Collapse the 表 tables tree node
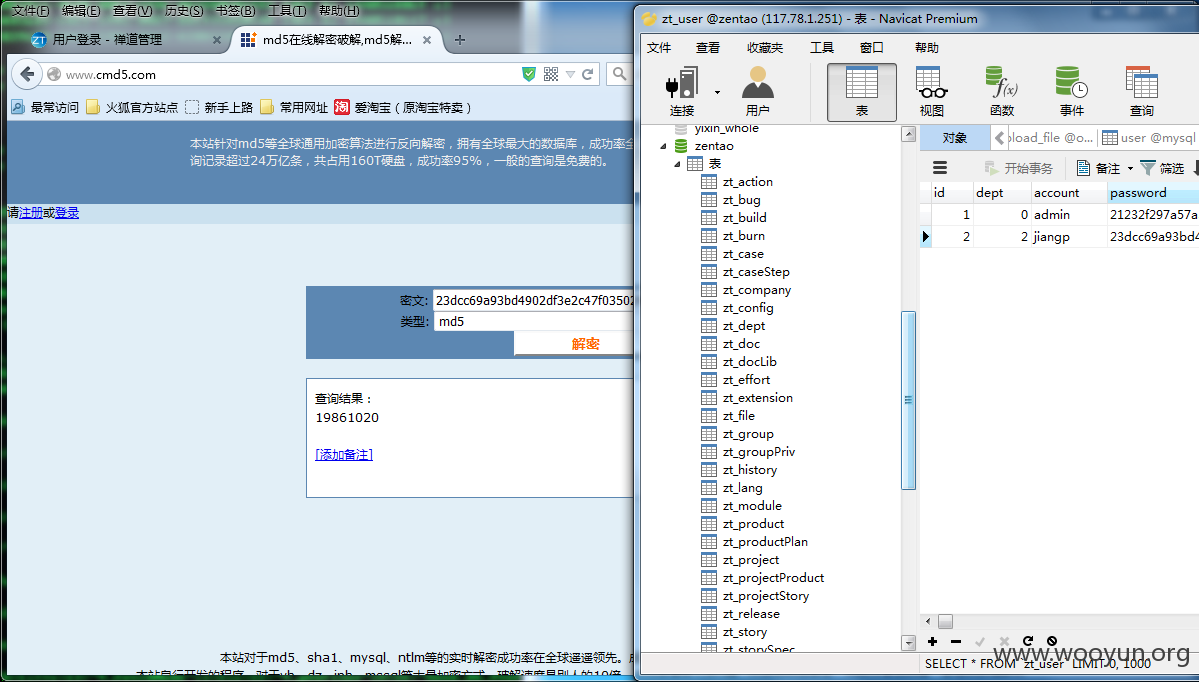The image size is (1199, 682). point(677,164)
